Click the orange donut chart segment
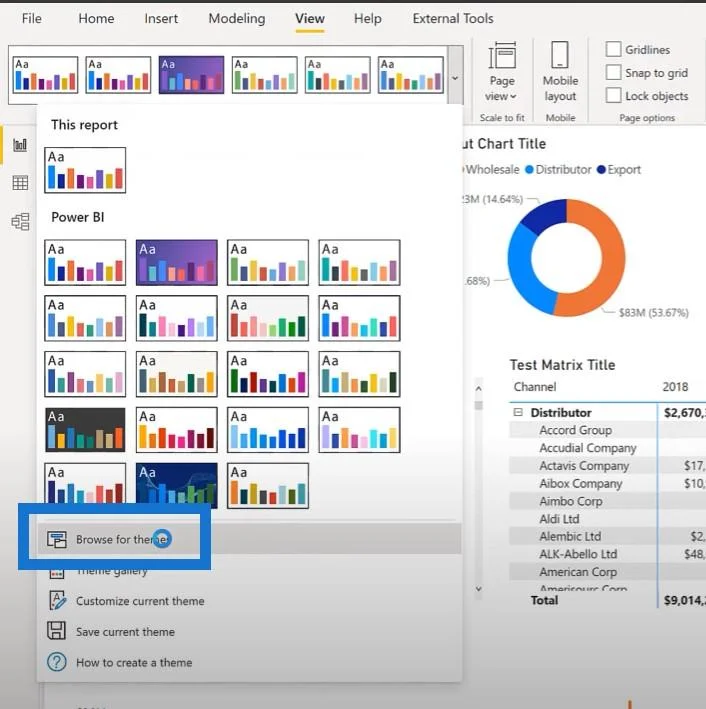Screen dimensions: 706x709 coord(611,262)
